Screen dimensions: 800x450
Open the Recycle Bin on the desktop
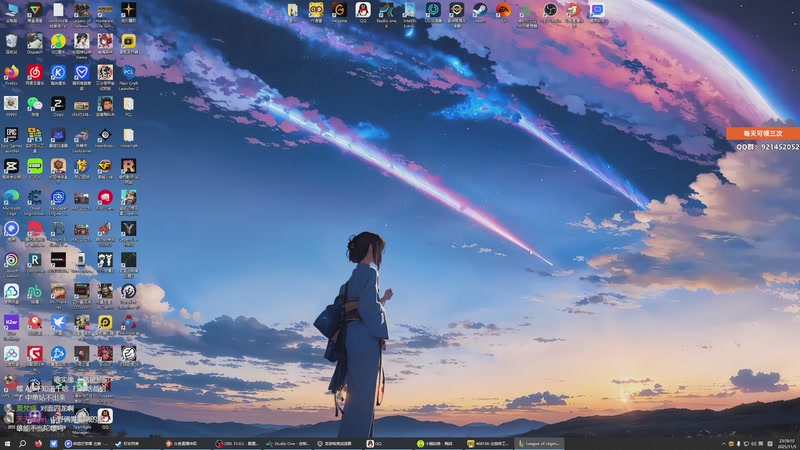point(11,43)
